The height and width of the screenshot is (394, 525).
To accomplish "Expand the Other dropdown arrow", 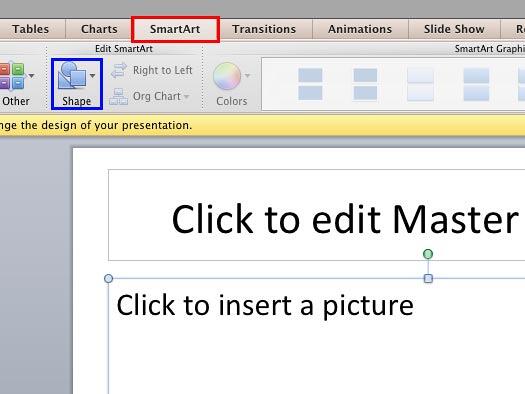I will click(31, 76).
